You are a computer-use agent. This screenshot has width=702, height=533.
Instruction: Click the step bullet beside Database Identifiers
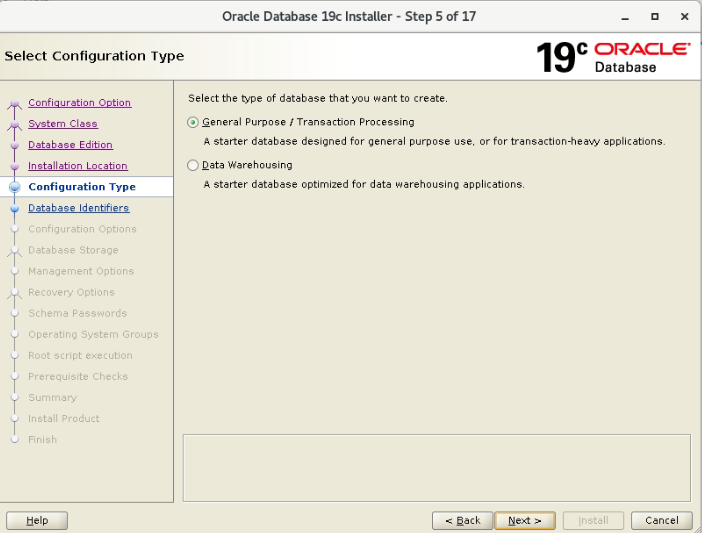[14, 208]
